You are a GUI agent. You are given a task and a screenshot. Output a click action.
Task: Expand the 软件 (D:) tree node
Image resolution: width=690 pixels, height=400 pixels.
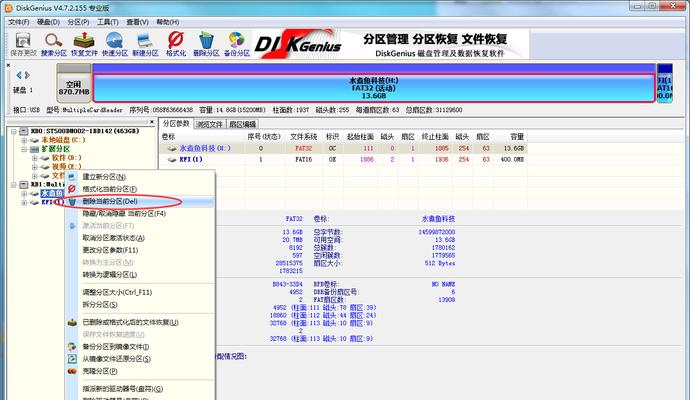(x=34, y=158)
